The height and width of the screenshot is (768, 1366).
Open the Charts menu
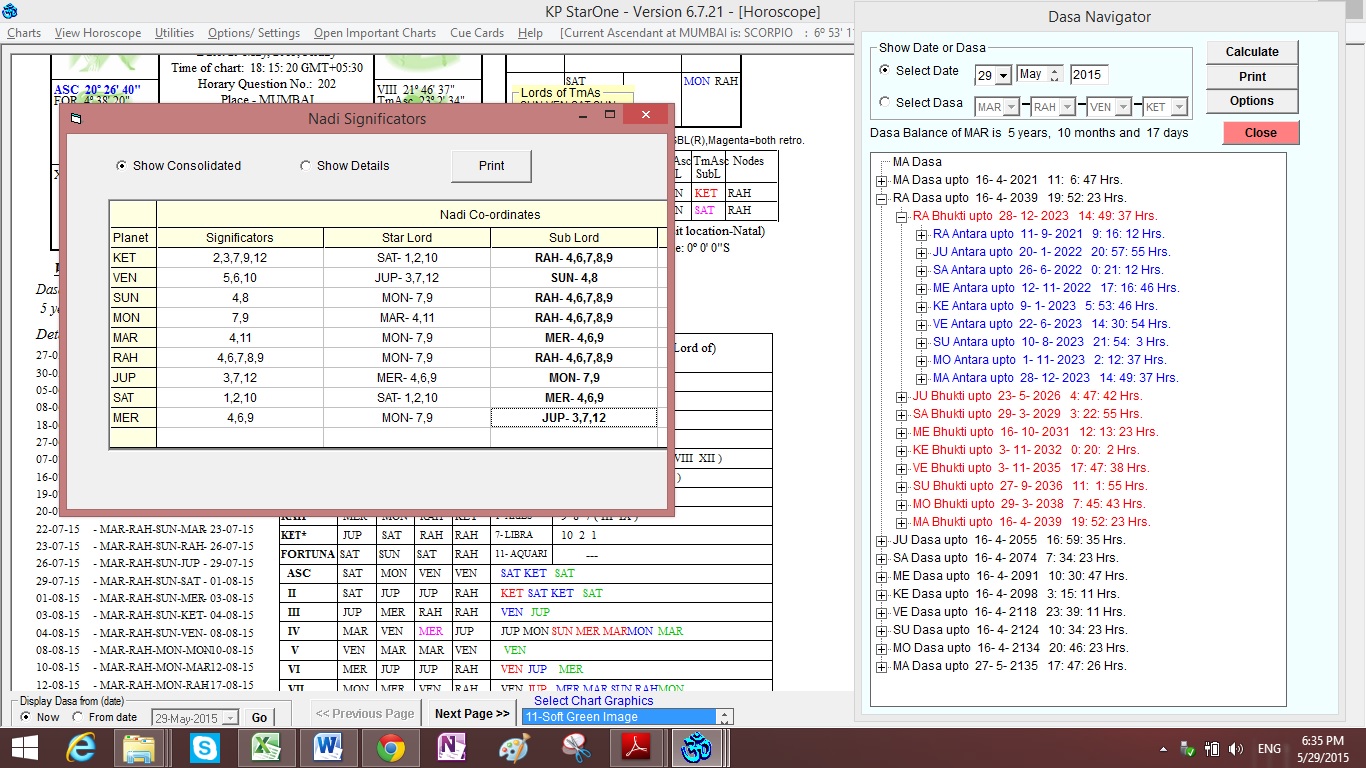(24, 33)
